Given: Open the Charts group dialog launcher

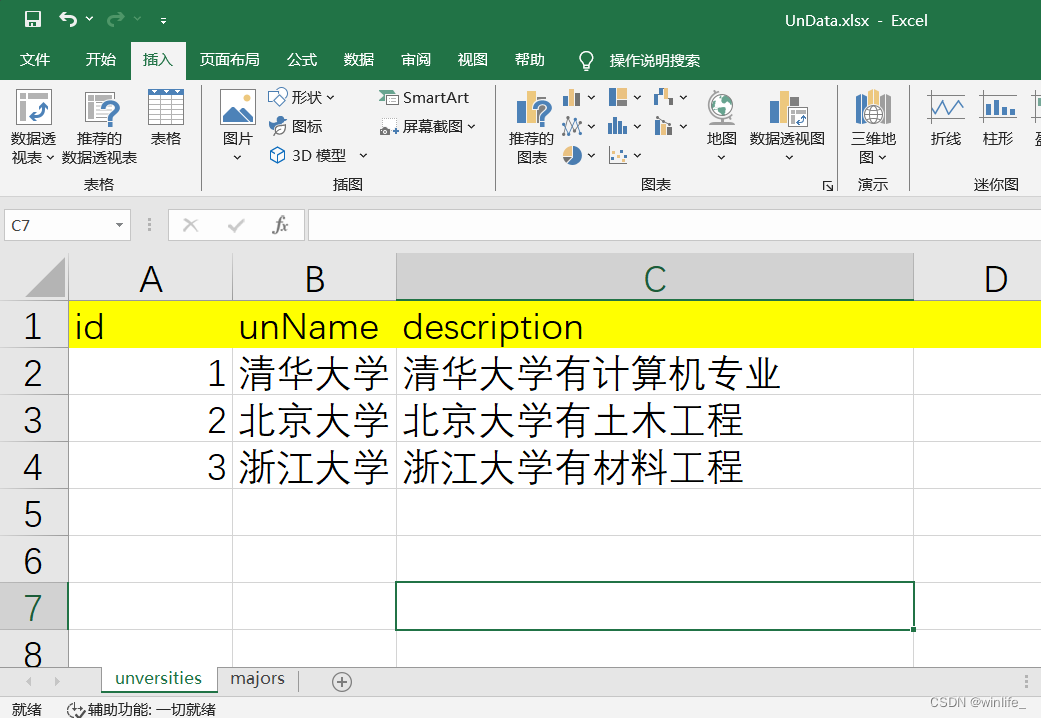Looking at the screenshot, I should (828, 186).
